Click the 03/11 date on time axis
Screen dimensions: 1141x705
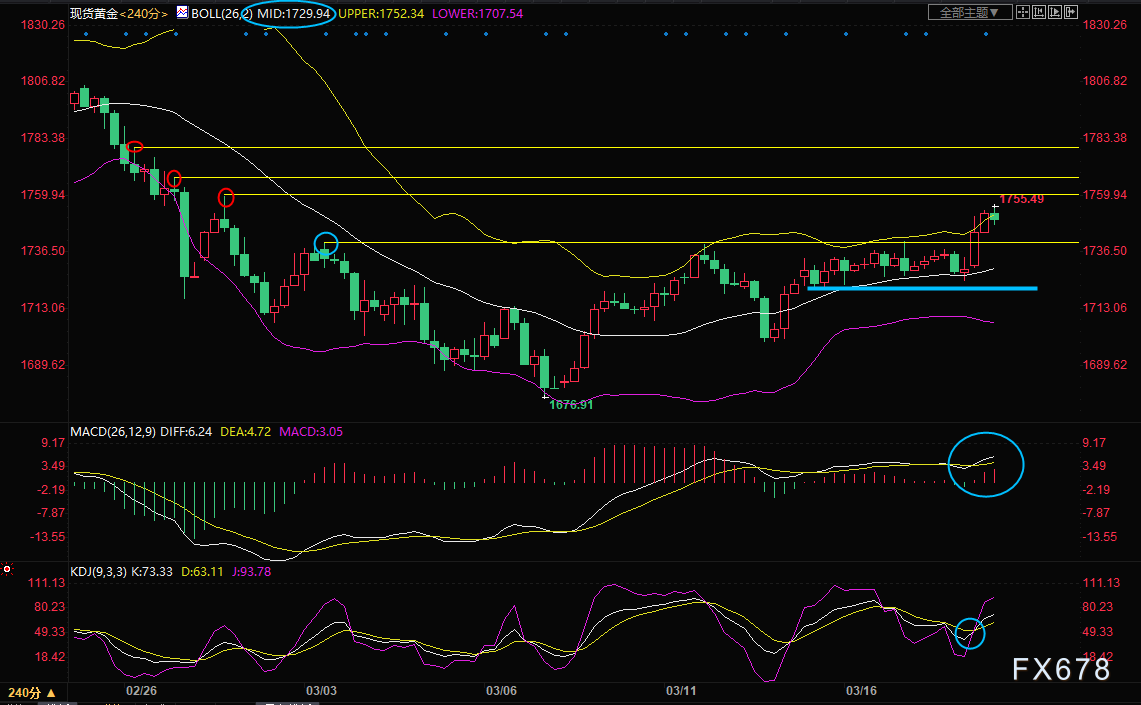(x=680, y=691)
